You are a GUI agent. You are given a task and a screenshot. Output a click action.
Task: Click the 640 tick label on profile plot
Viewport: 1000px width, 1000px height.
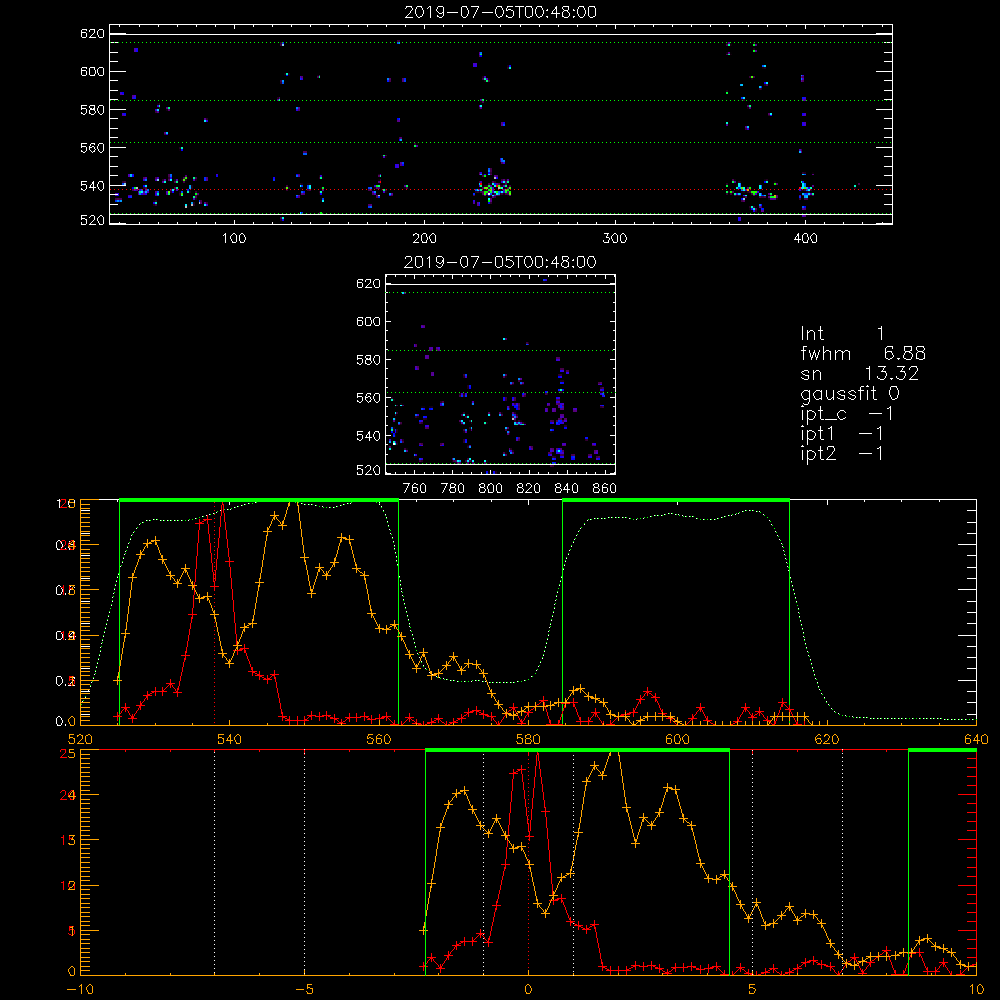pyautogui.click(x=976, y=739)
